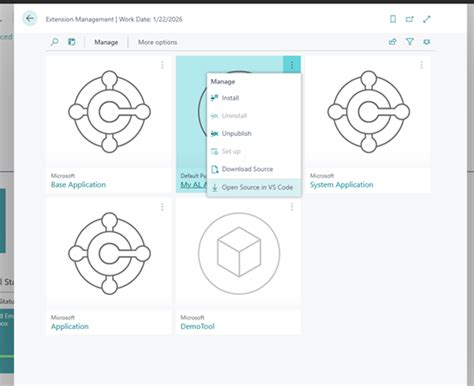Select Open Source in VS Code
This screenshot has width=474, height=386.
point(254,187)
